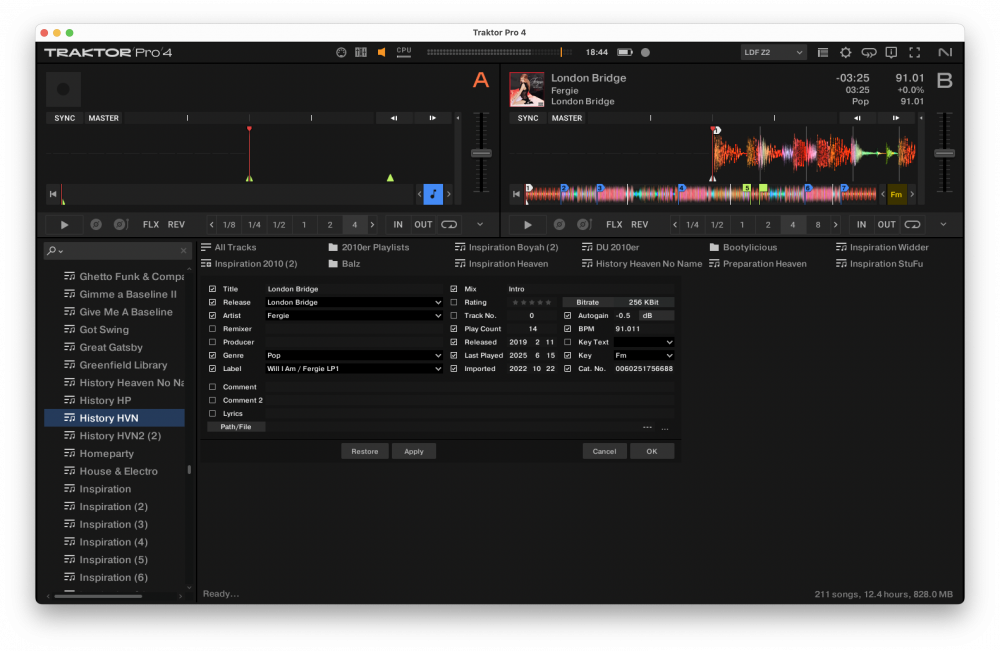The width and height of the screenshot is (1000, 651).
Task: Click the metronome clock icon in header
Action: (x=341, y=52)
